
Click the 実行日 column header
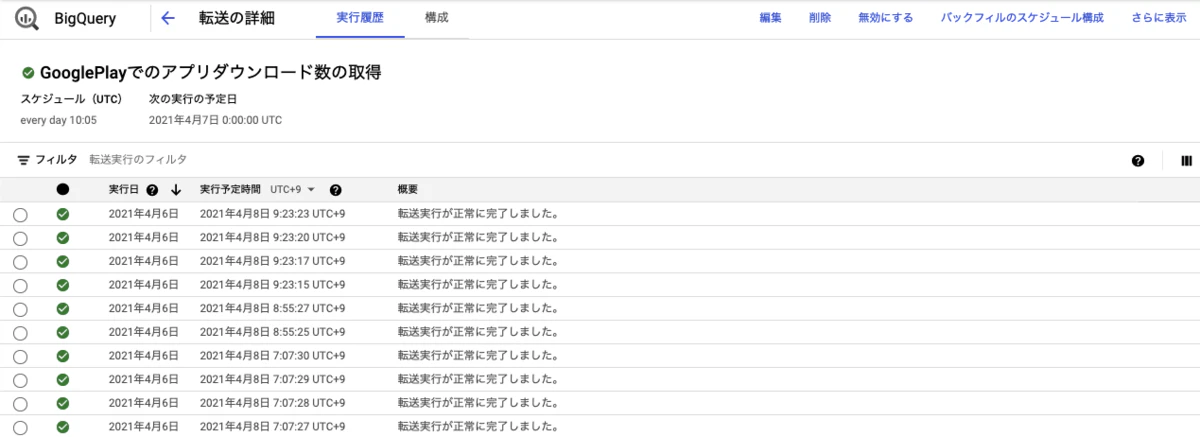(125, 190)
